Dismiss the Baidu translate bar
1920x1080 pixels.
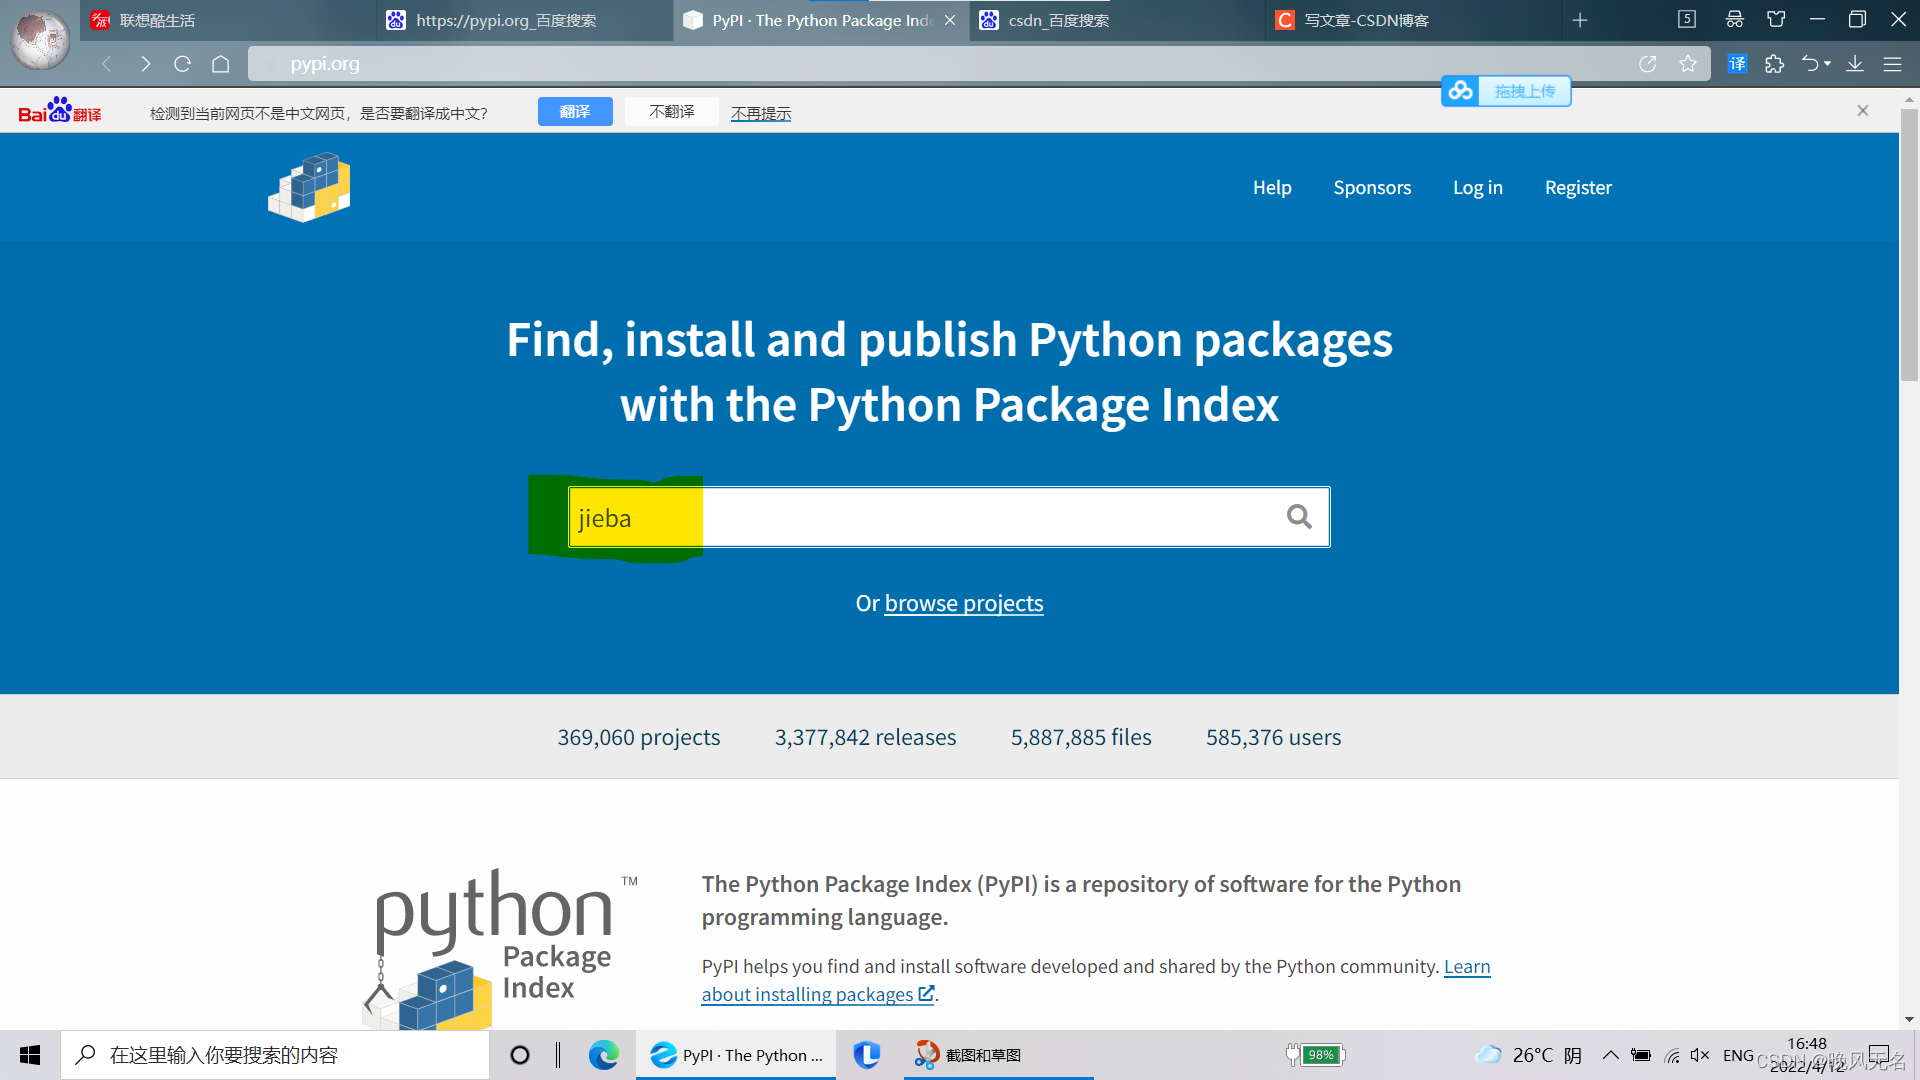tap(1863, 111)
